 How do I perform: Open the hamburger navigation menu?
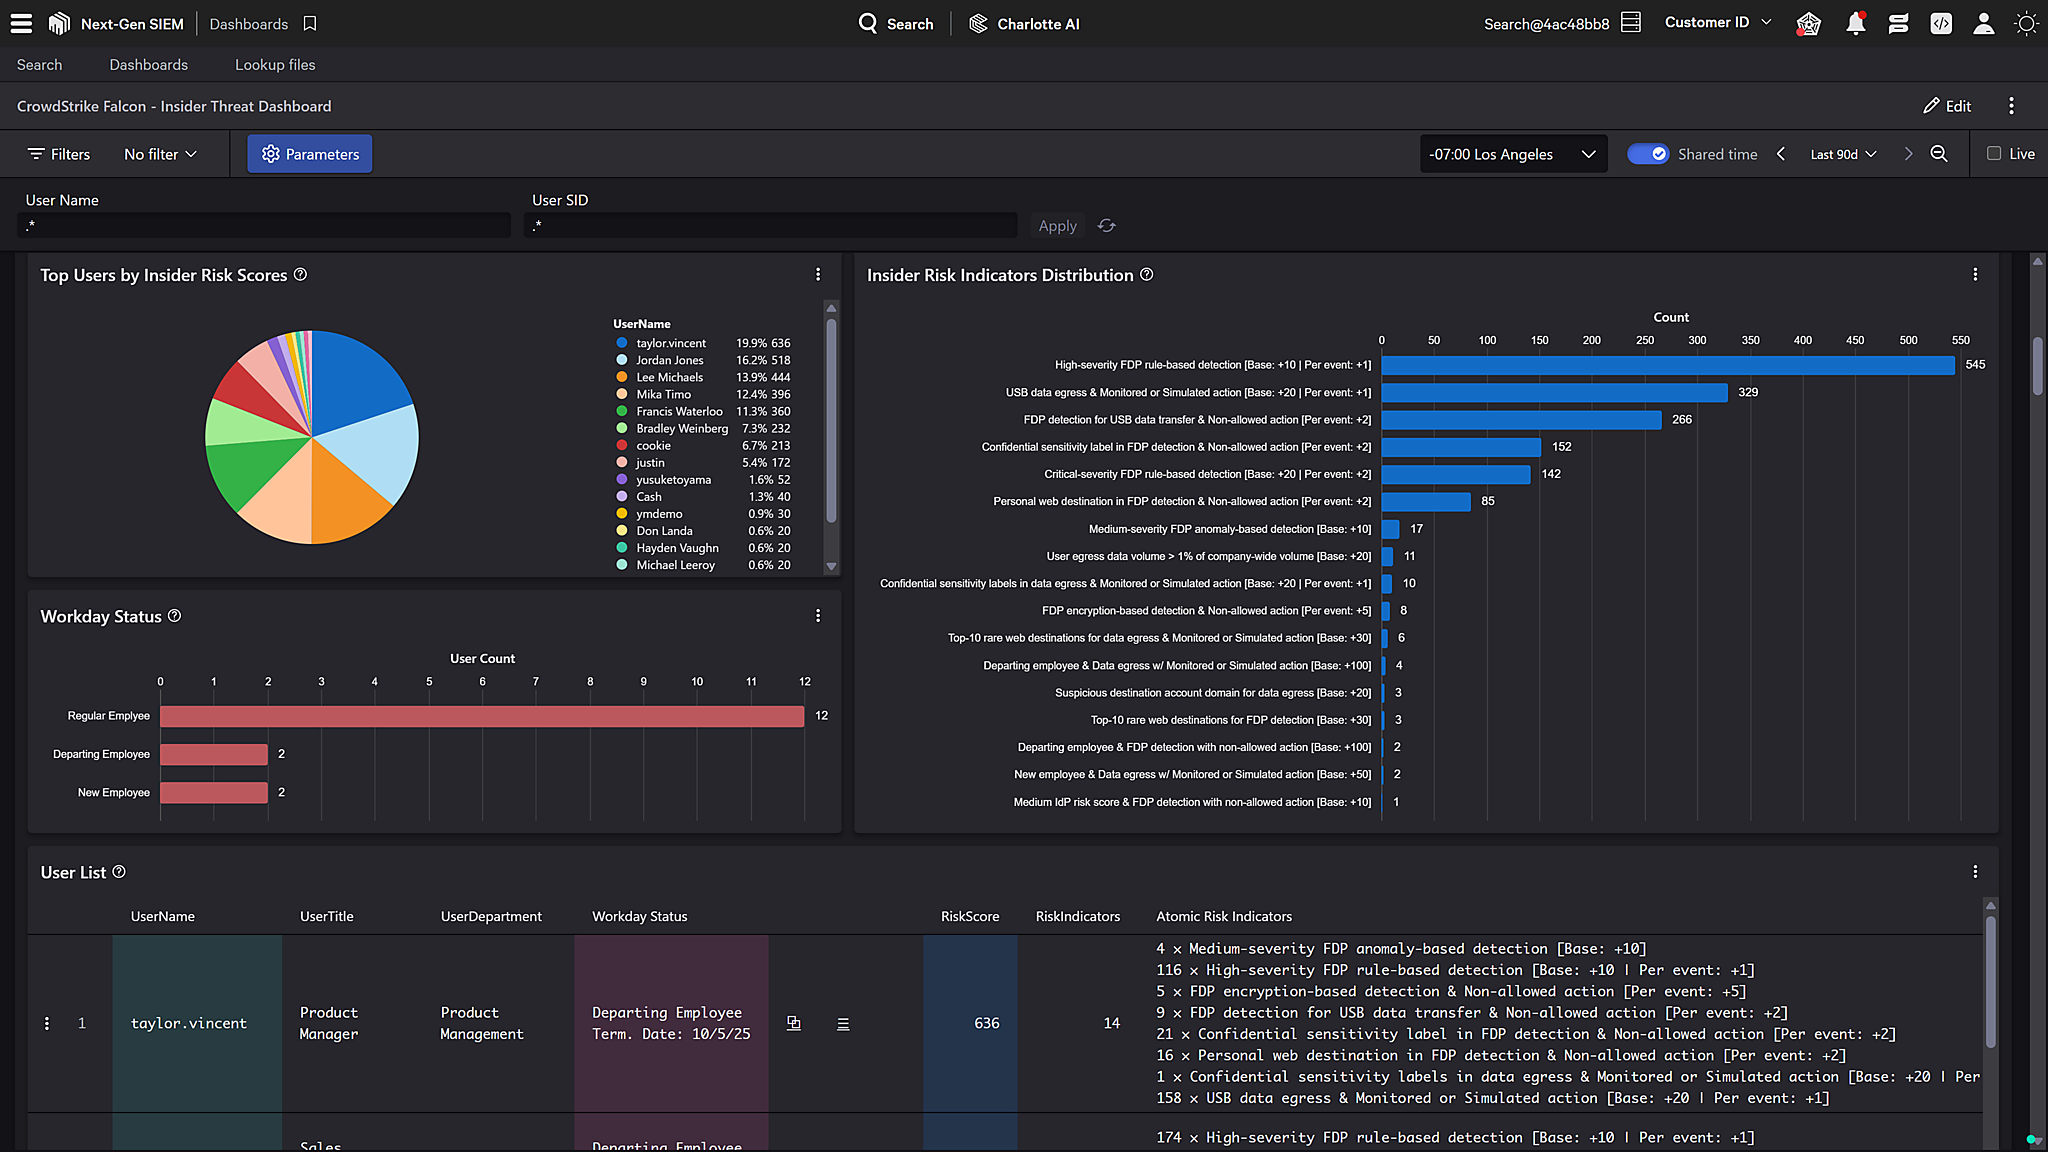[21, 23]
